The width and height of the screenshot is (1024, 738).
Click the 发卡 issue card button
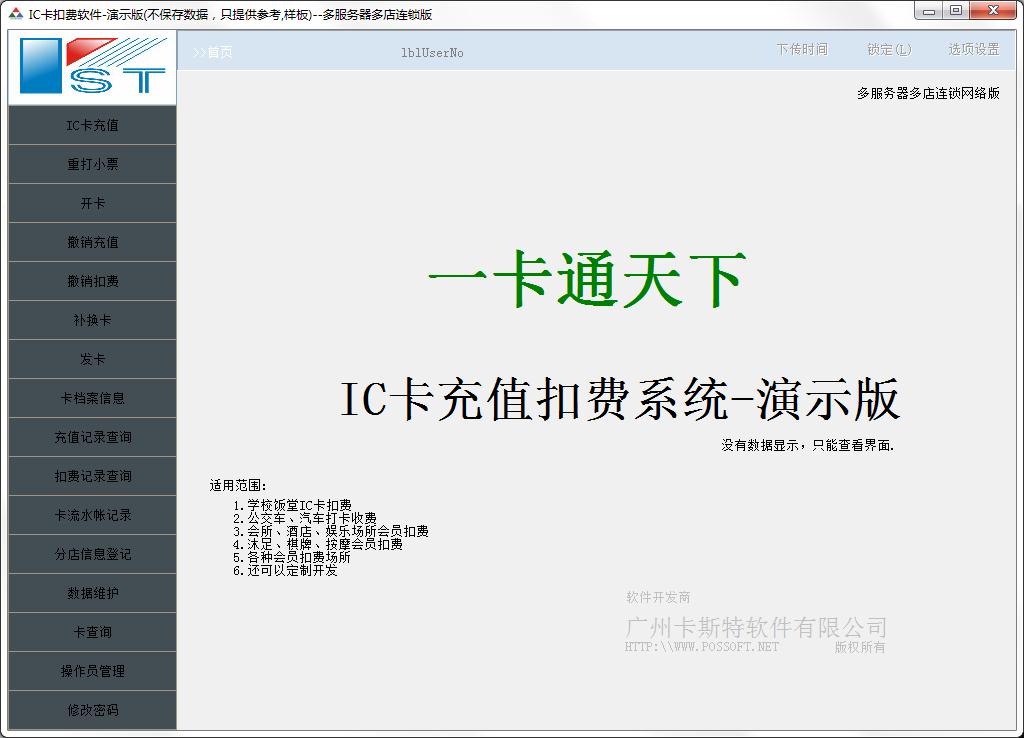(x=92, y=359)
